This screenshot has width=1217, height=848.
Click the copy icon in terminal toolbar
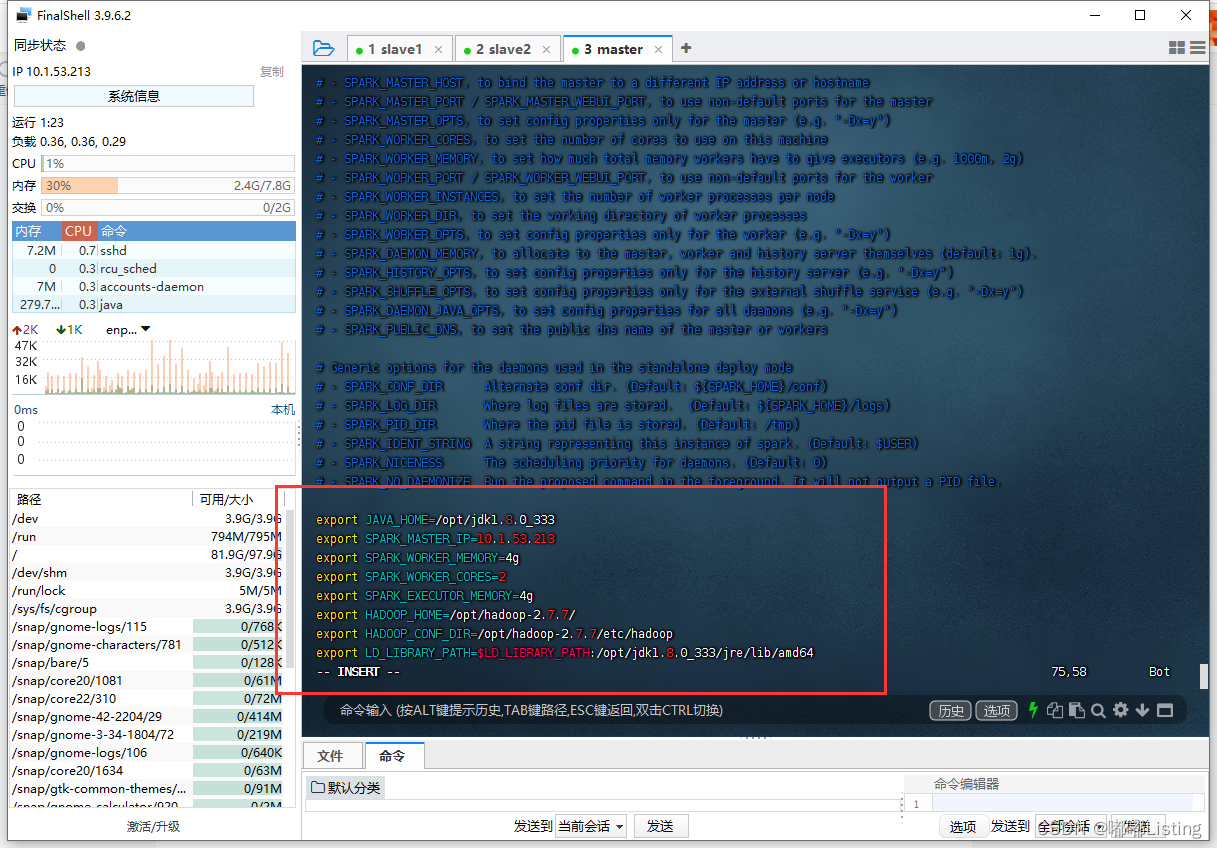click(x=1054, y=710)
